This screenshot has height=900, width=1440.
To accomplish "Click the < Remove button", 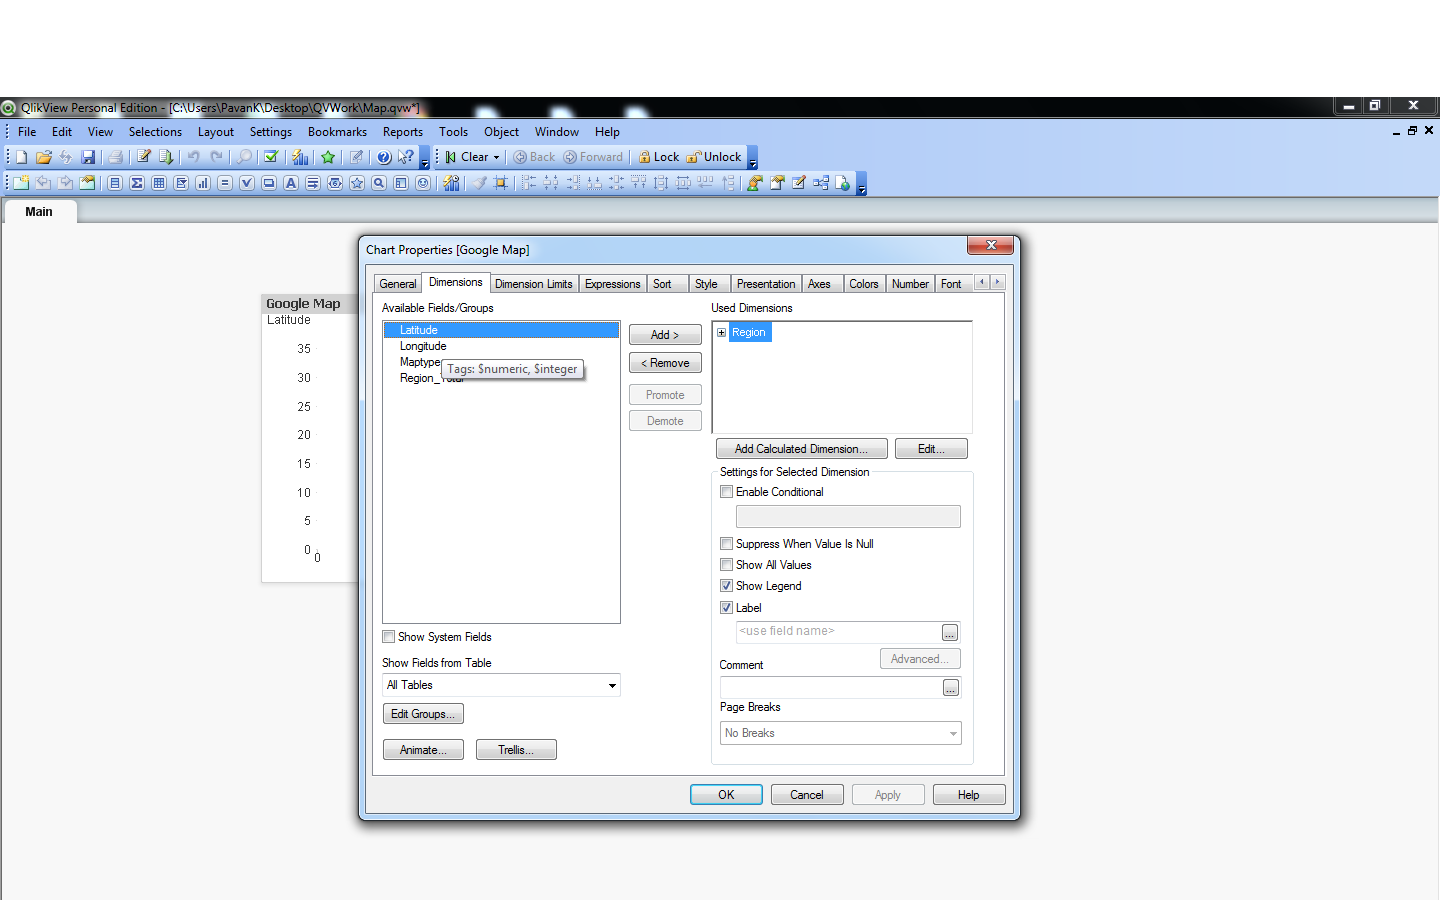I will (x=665, y=363).
